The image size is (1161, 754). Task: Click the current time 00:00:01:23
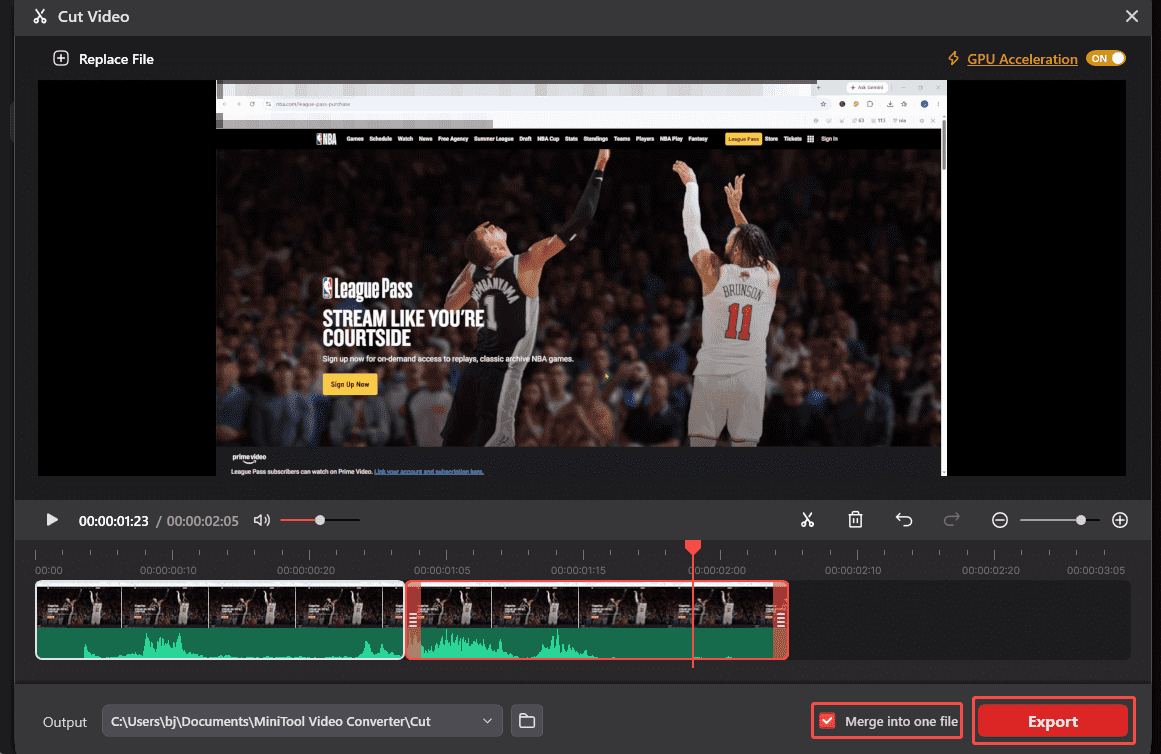tap(113, 521)
